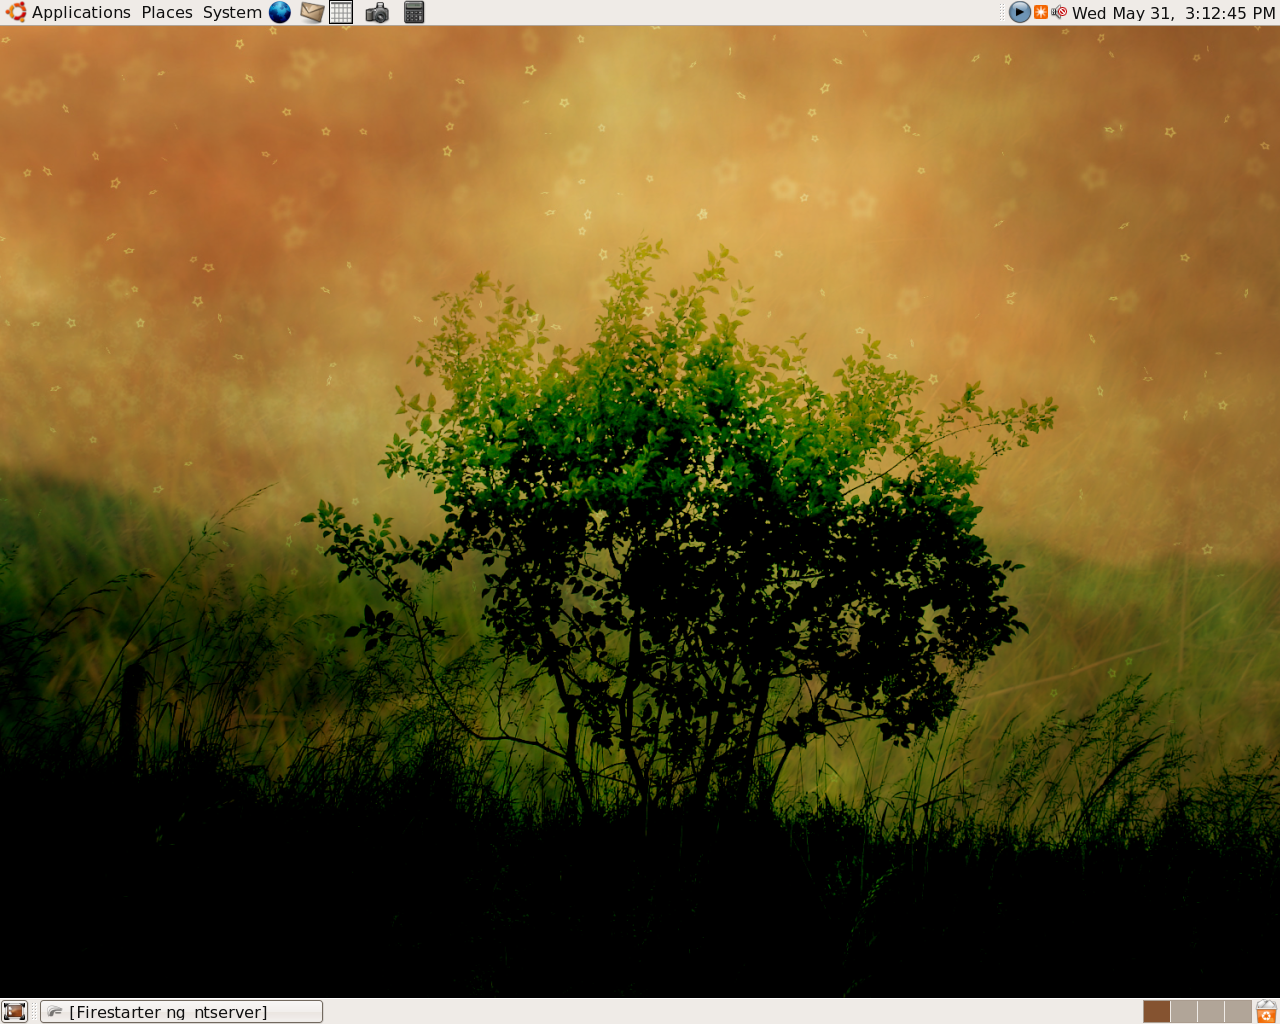Open the System menu
1280x1024 pixels.
[232, 12]
